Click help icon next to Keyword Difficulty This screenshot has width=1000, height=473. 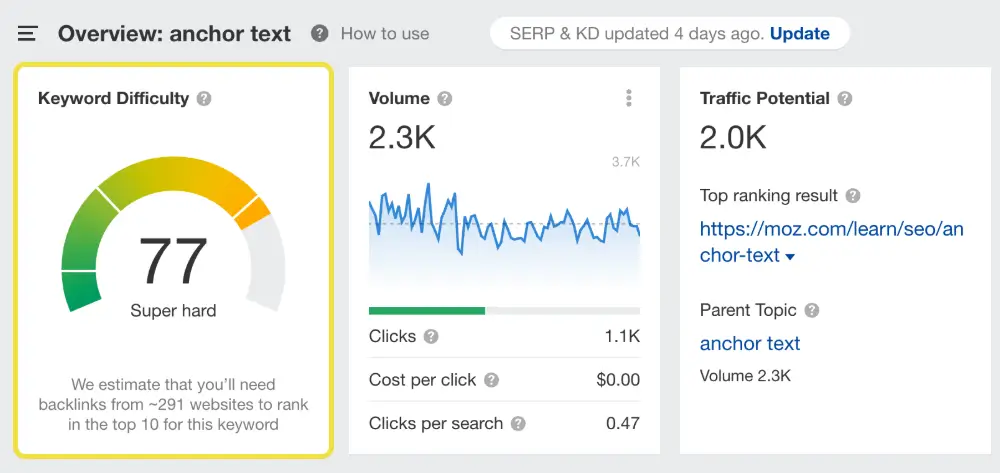204,99
